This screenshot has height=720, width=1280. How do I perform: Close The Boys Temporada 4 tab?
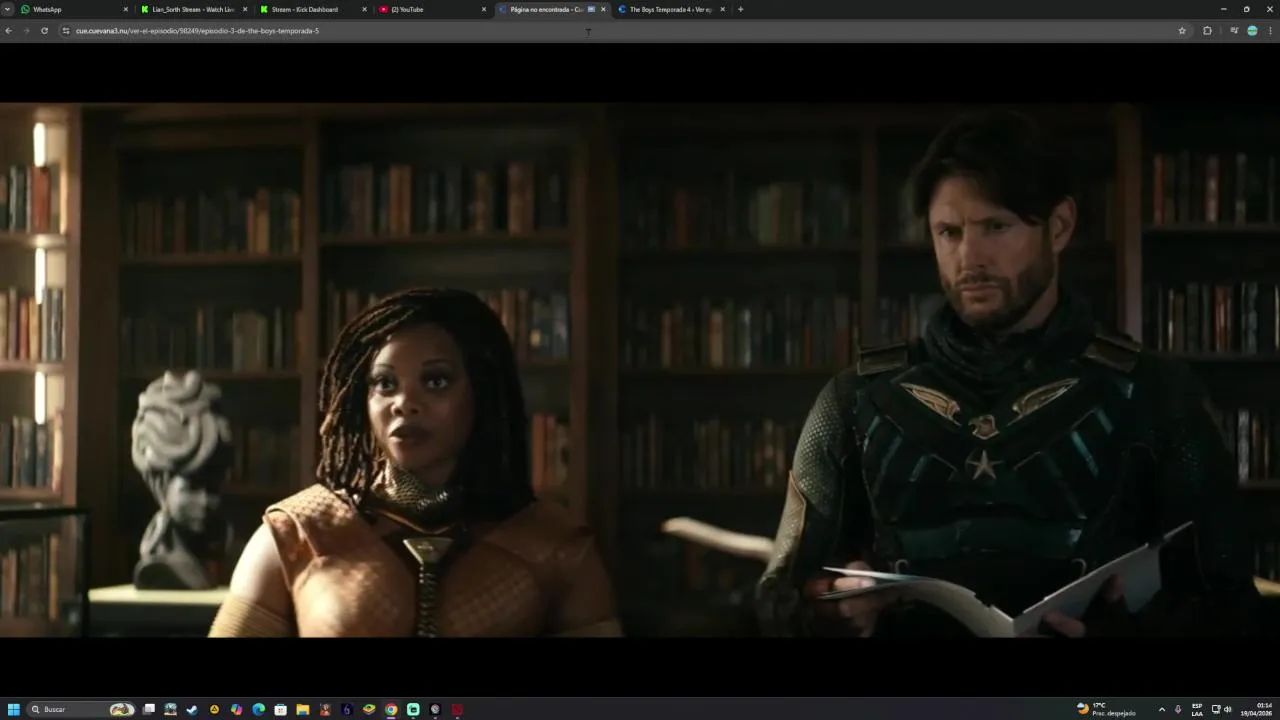[x=722, y=9]
